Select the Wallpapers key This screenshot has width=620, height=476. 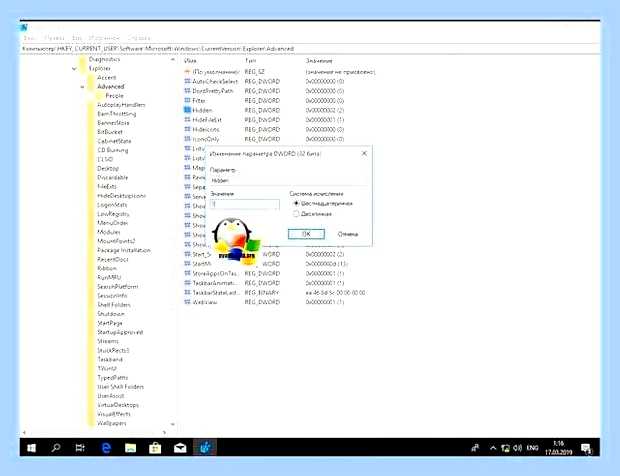click(x=112, y=423)
